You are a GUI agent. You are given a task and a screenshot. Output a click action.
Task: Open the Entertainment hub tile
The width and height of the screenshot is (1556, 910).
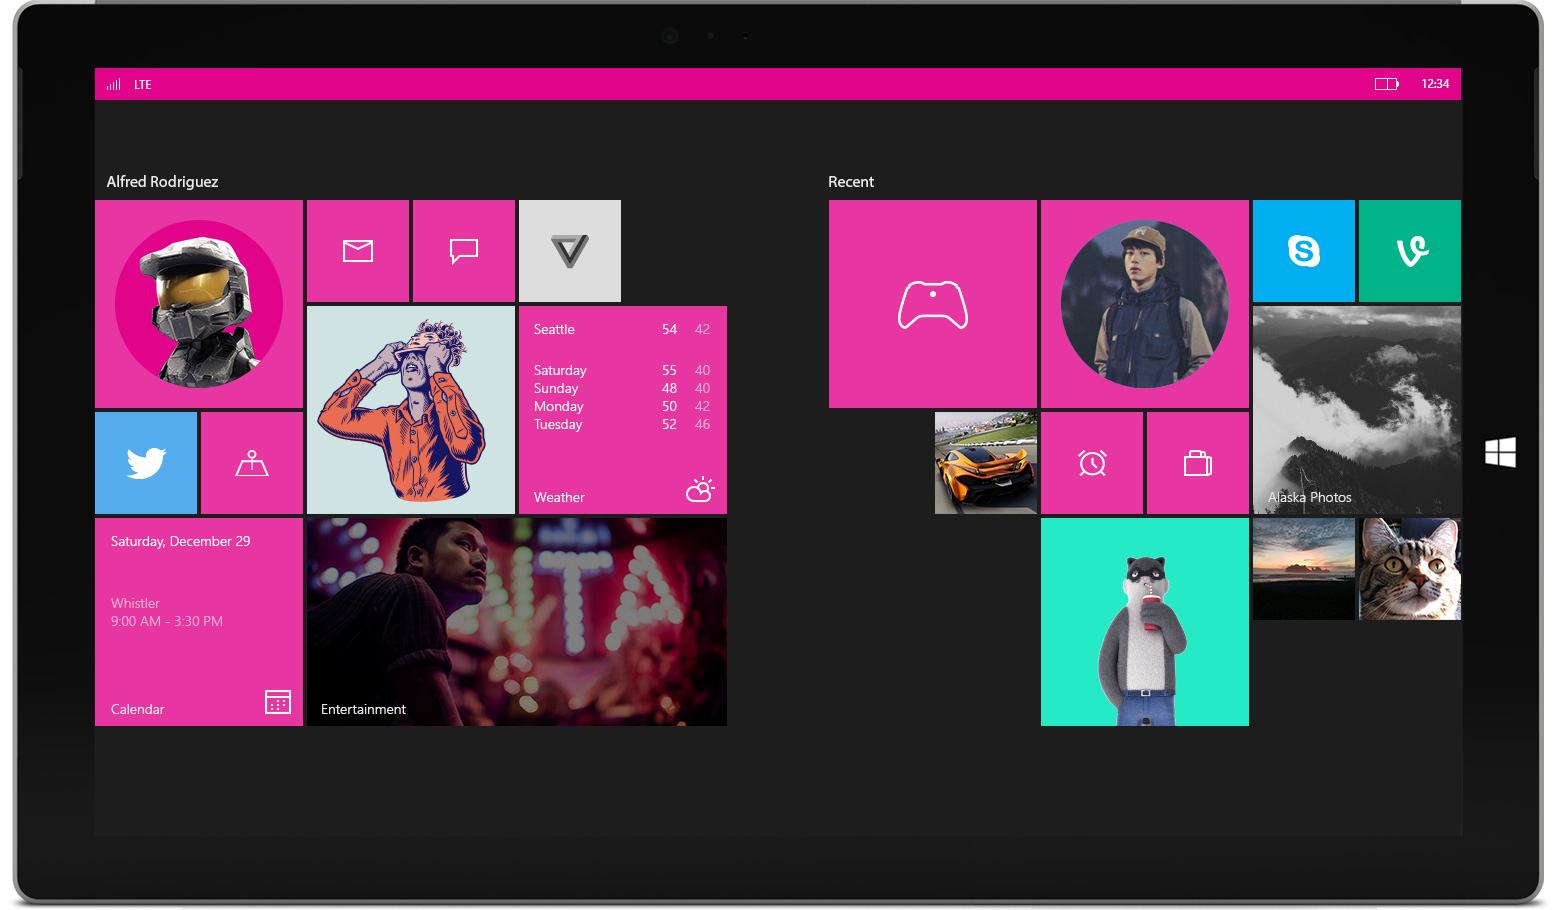[516, 621]
